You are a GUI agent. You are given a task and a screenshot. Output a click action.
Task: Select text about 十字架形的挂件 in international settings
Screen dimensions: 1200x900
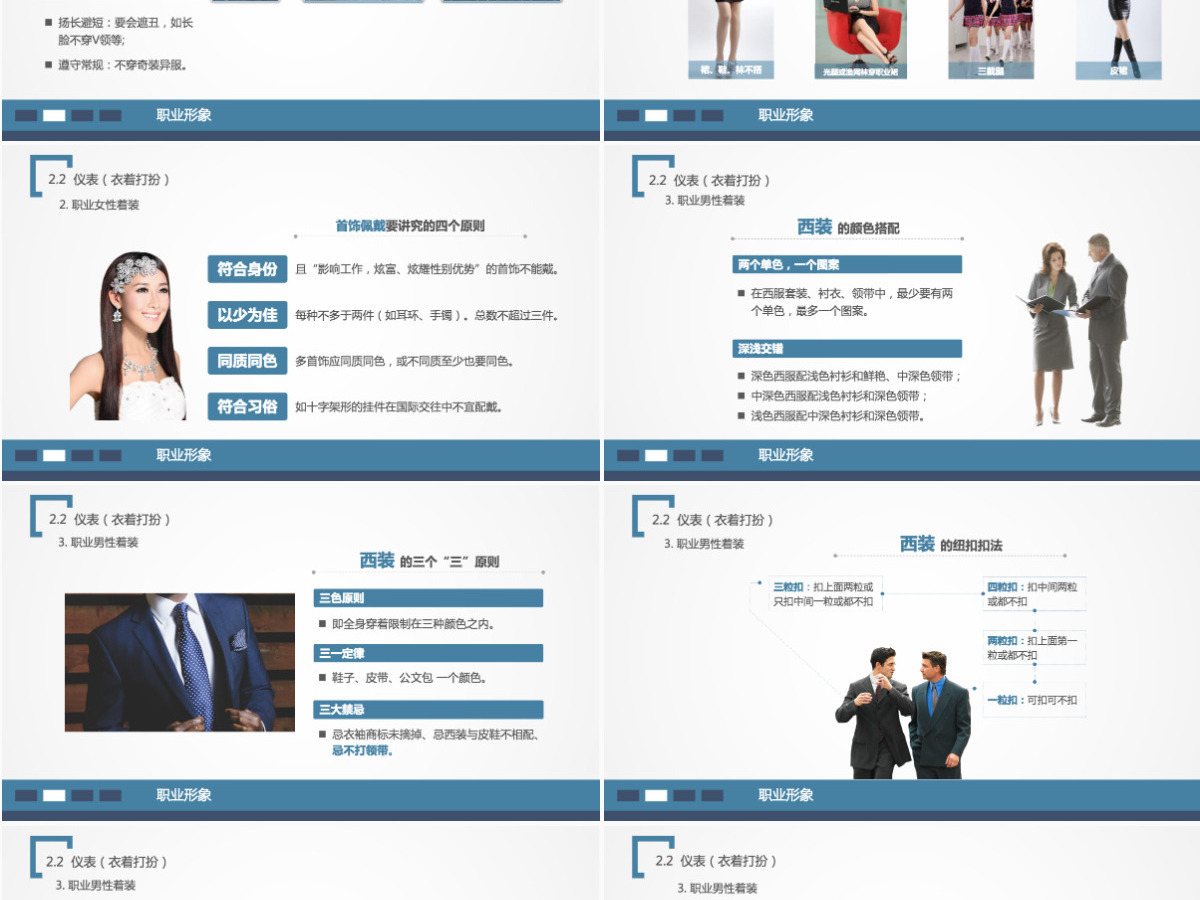coord(399,407)
